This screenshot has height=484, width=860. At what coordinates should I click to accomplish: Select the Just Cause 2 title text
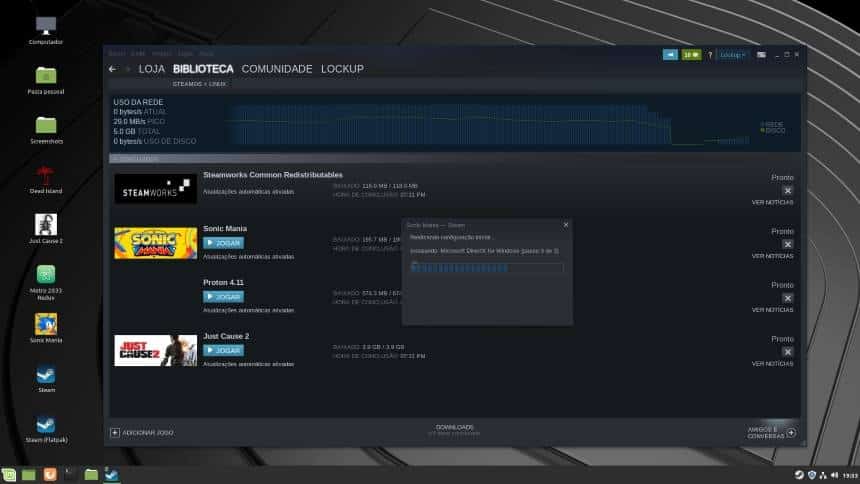pyautogui.click(x=226, y=336)
